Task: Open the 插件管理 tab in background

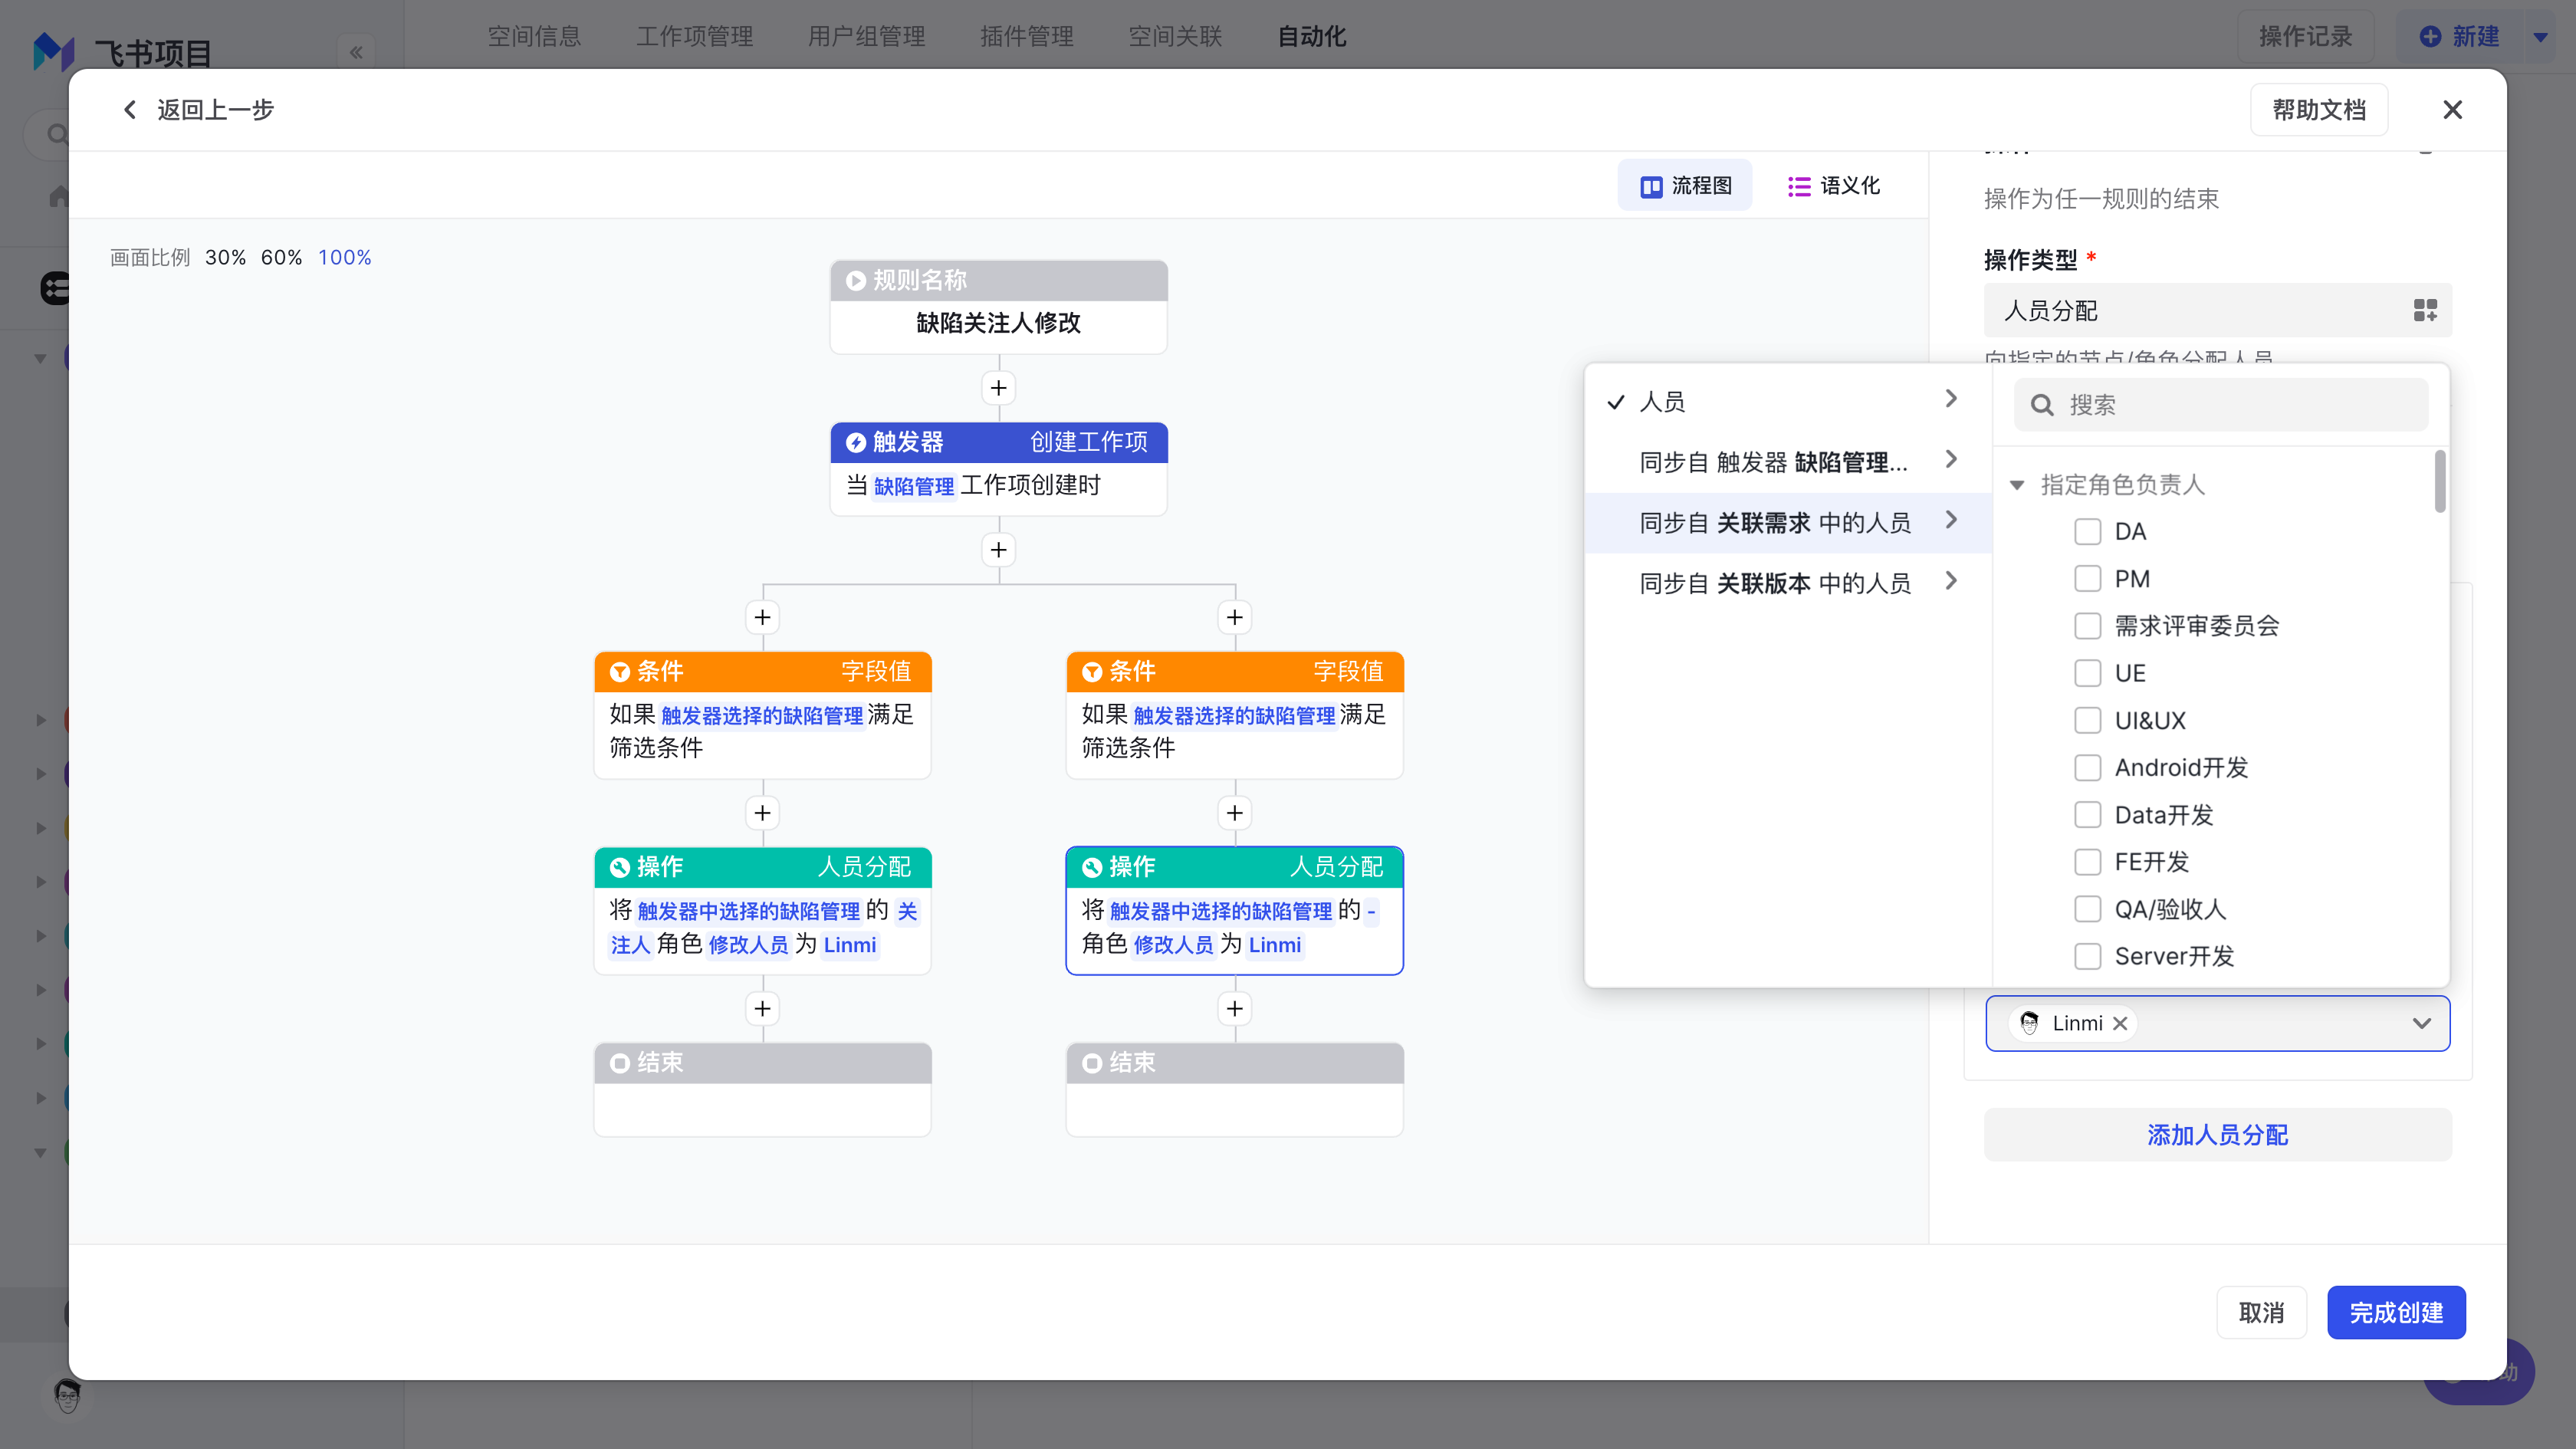Action: (1026, 36)
